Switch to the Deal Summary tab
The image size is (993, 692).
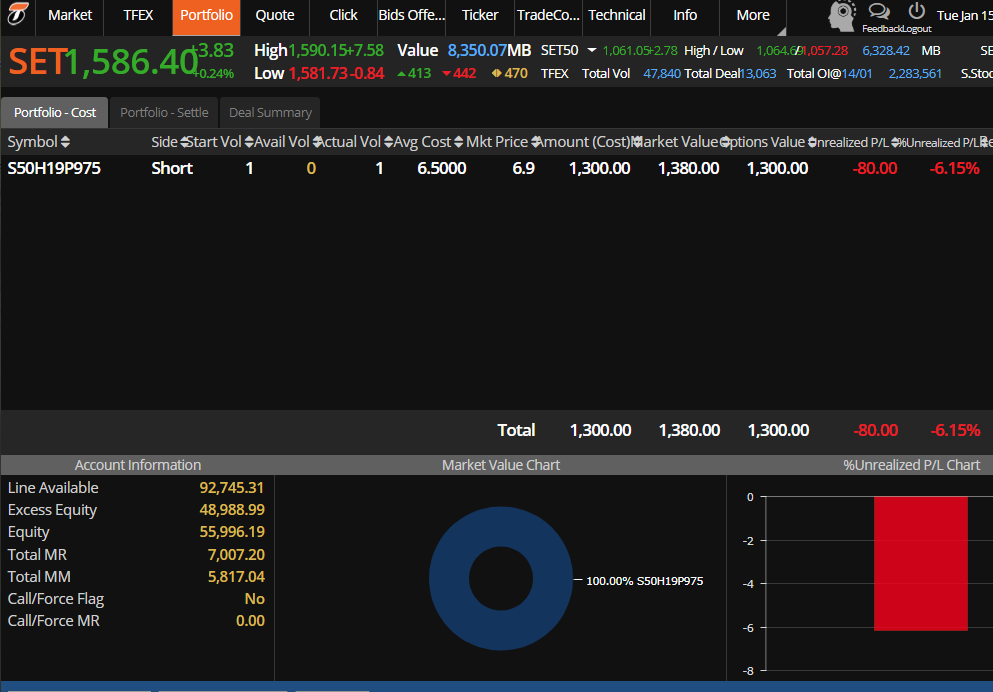coord(270,113)
